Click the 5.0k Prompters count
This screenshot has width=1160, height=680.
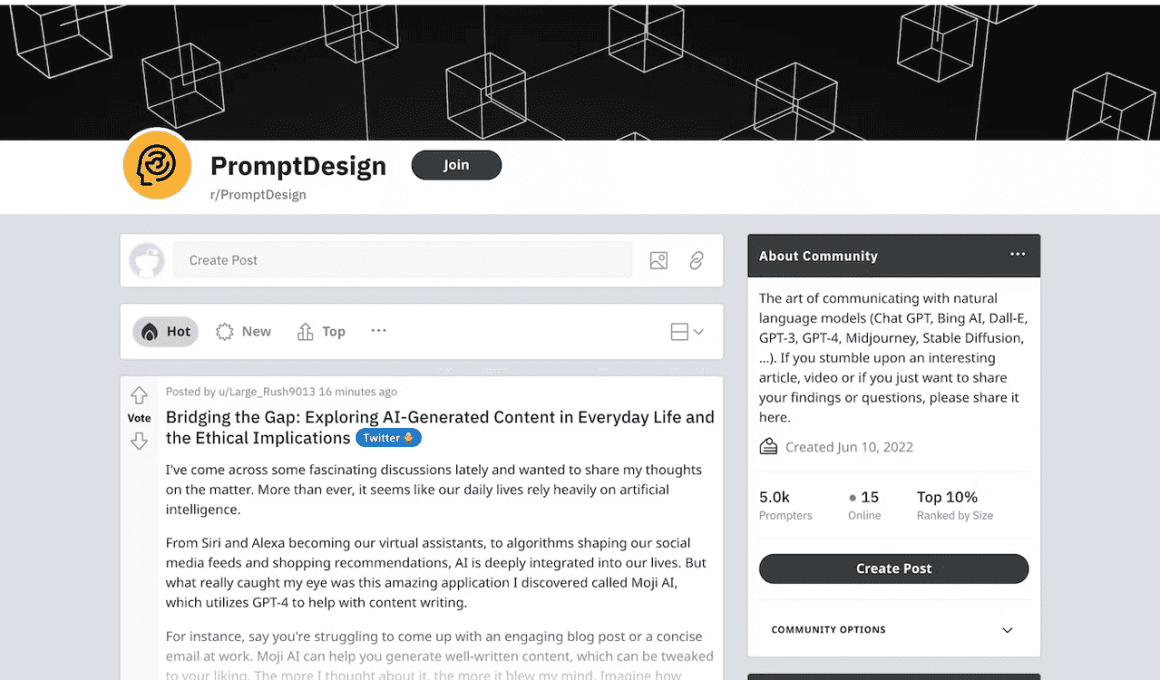pyautogui.click(x=786, y=505)
